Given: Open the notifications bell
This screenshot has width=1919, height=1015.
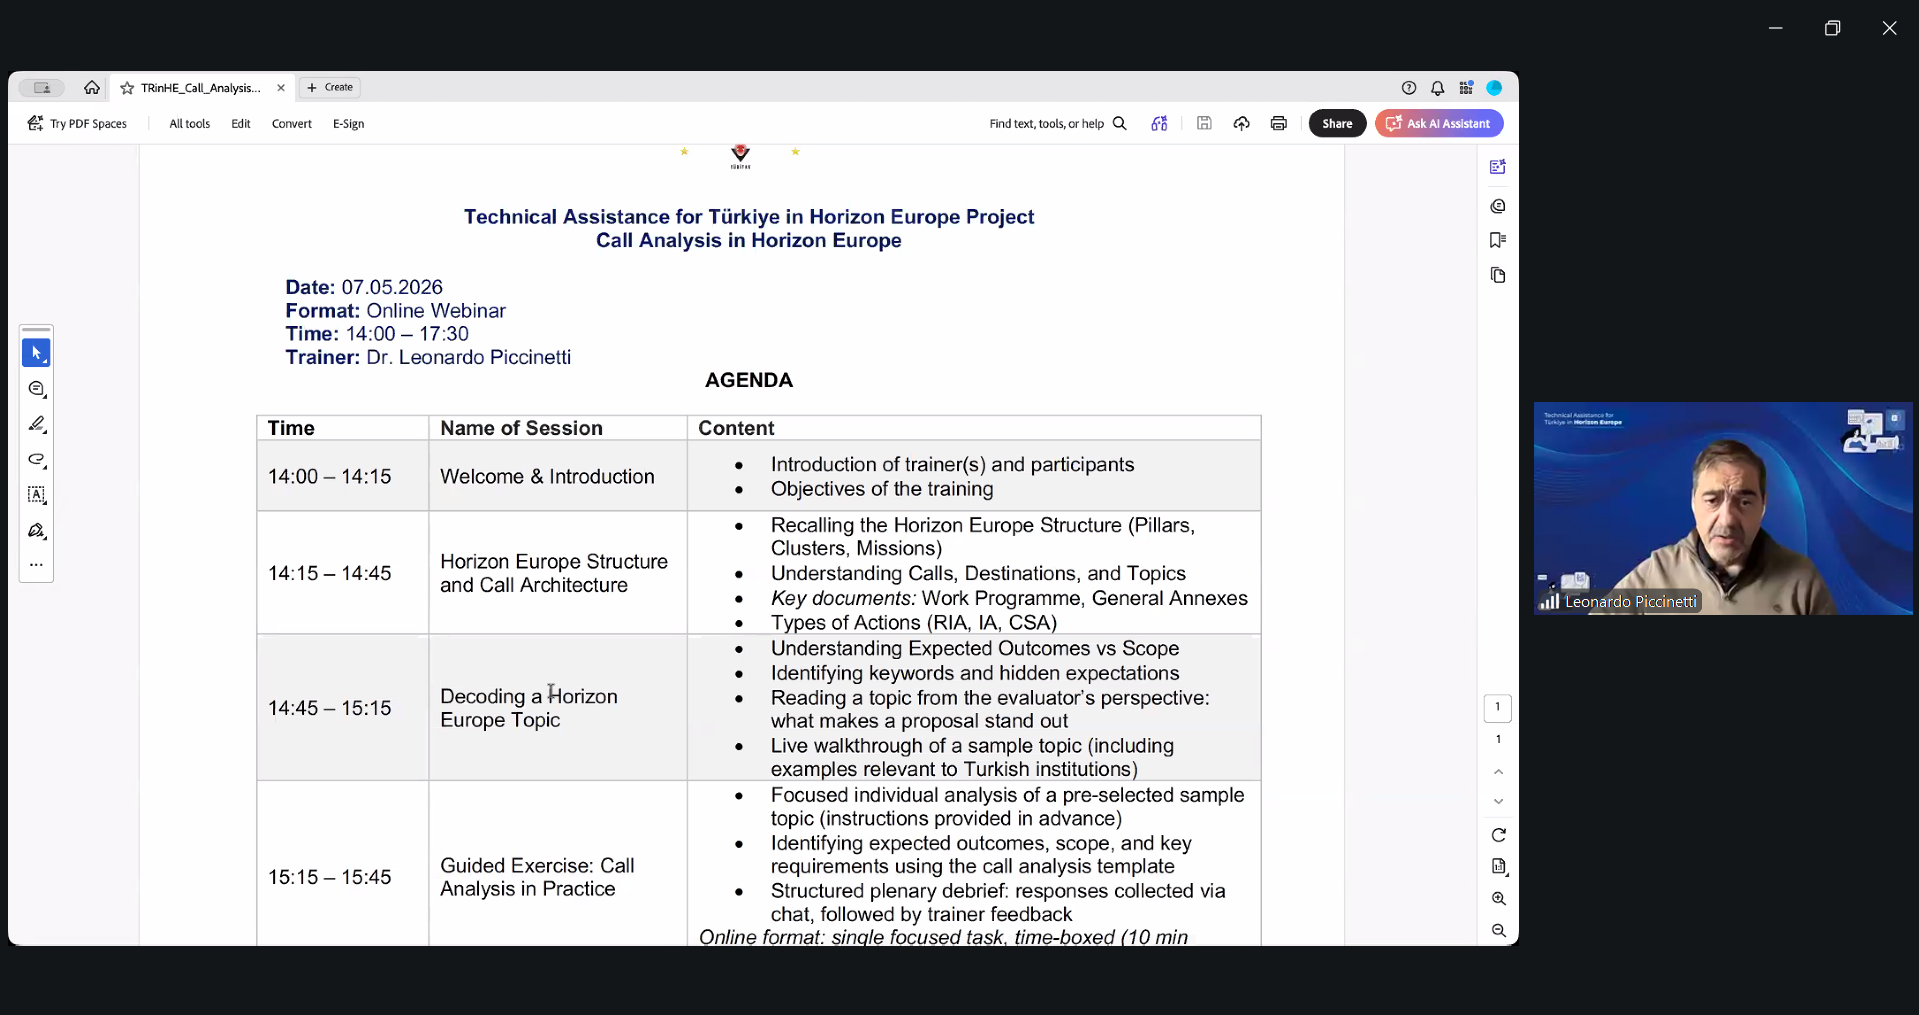Looking at the screenshot, I should 1437,88.
